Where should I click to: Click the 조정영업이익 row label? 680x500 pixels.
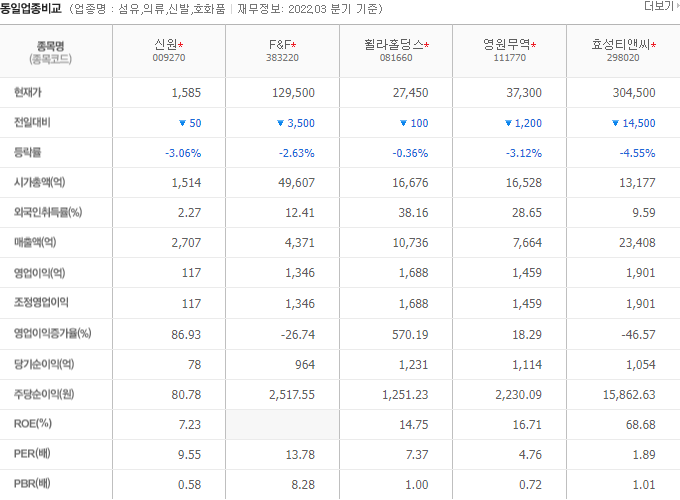click(41, 303)
